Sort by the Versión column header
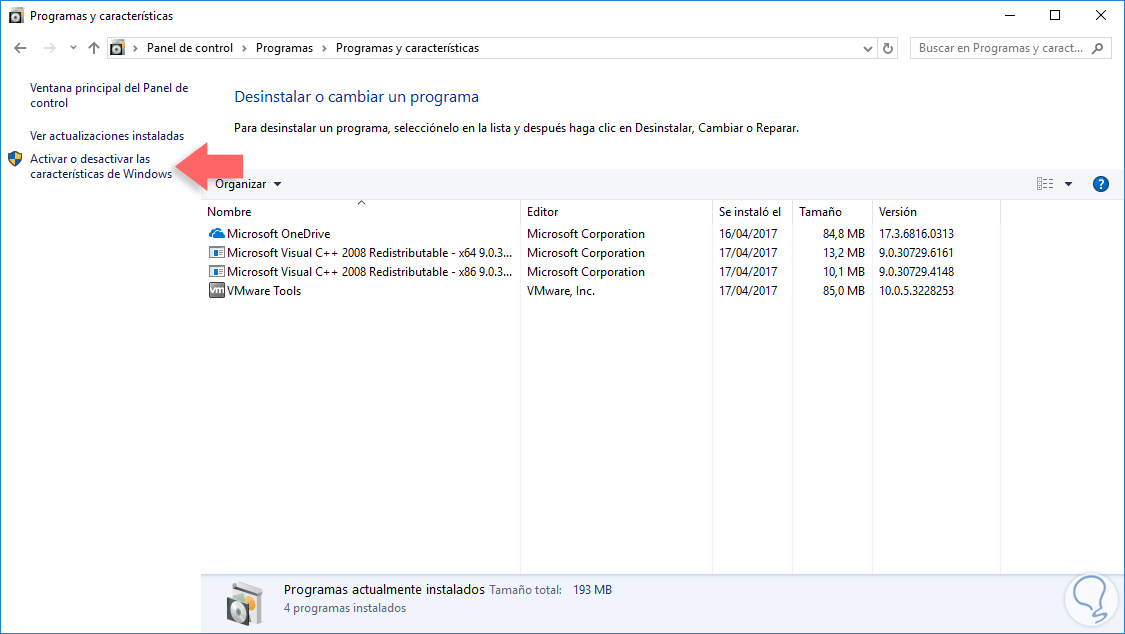 pyautogui.click(x=936, y=212)
